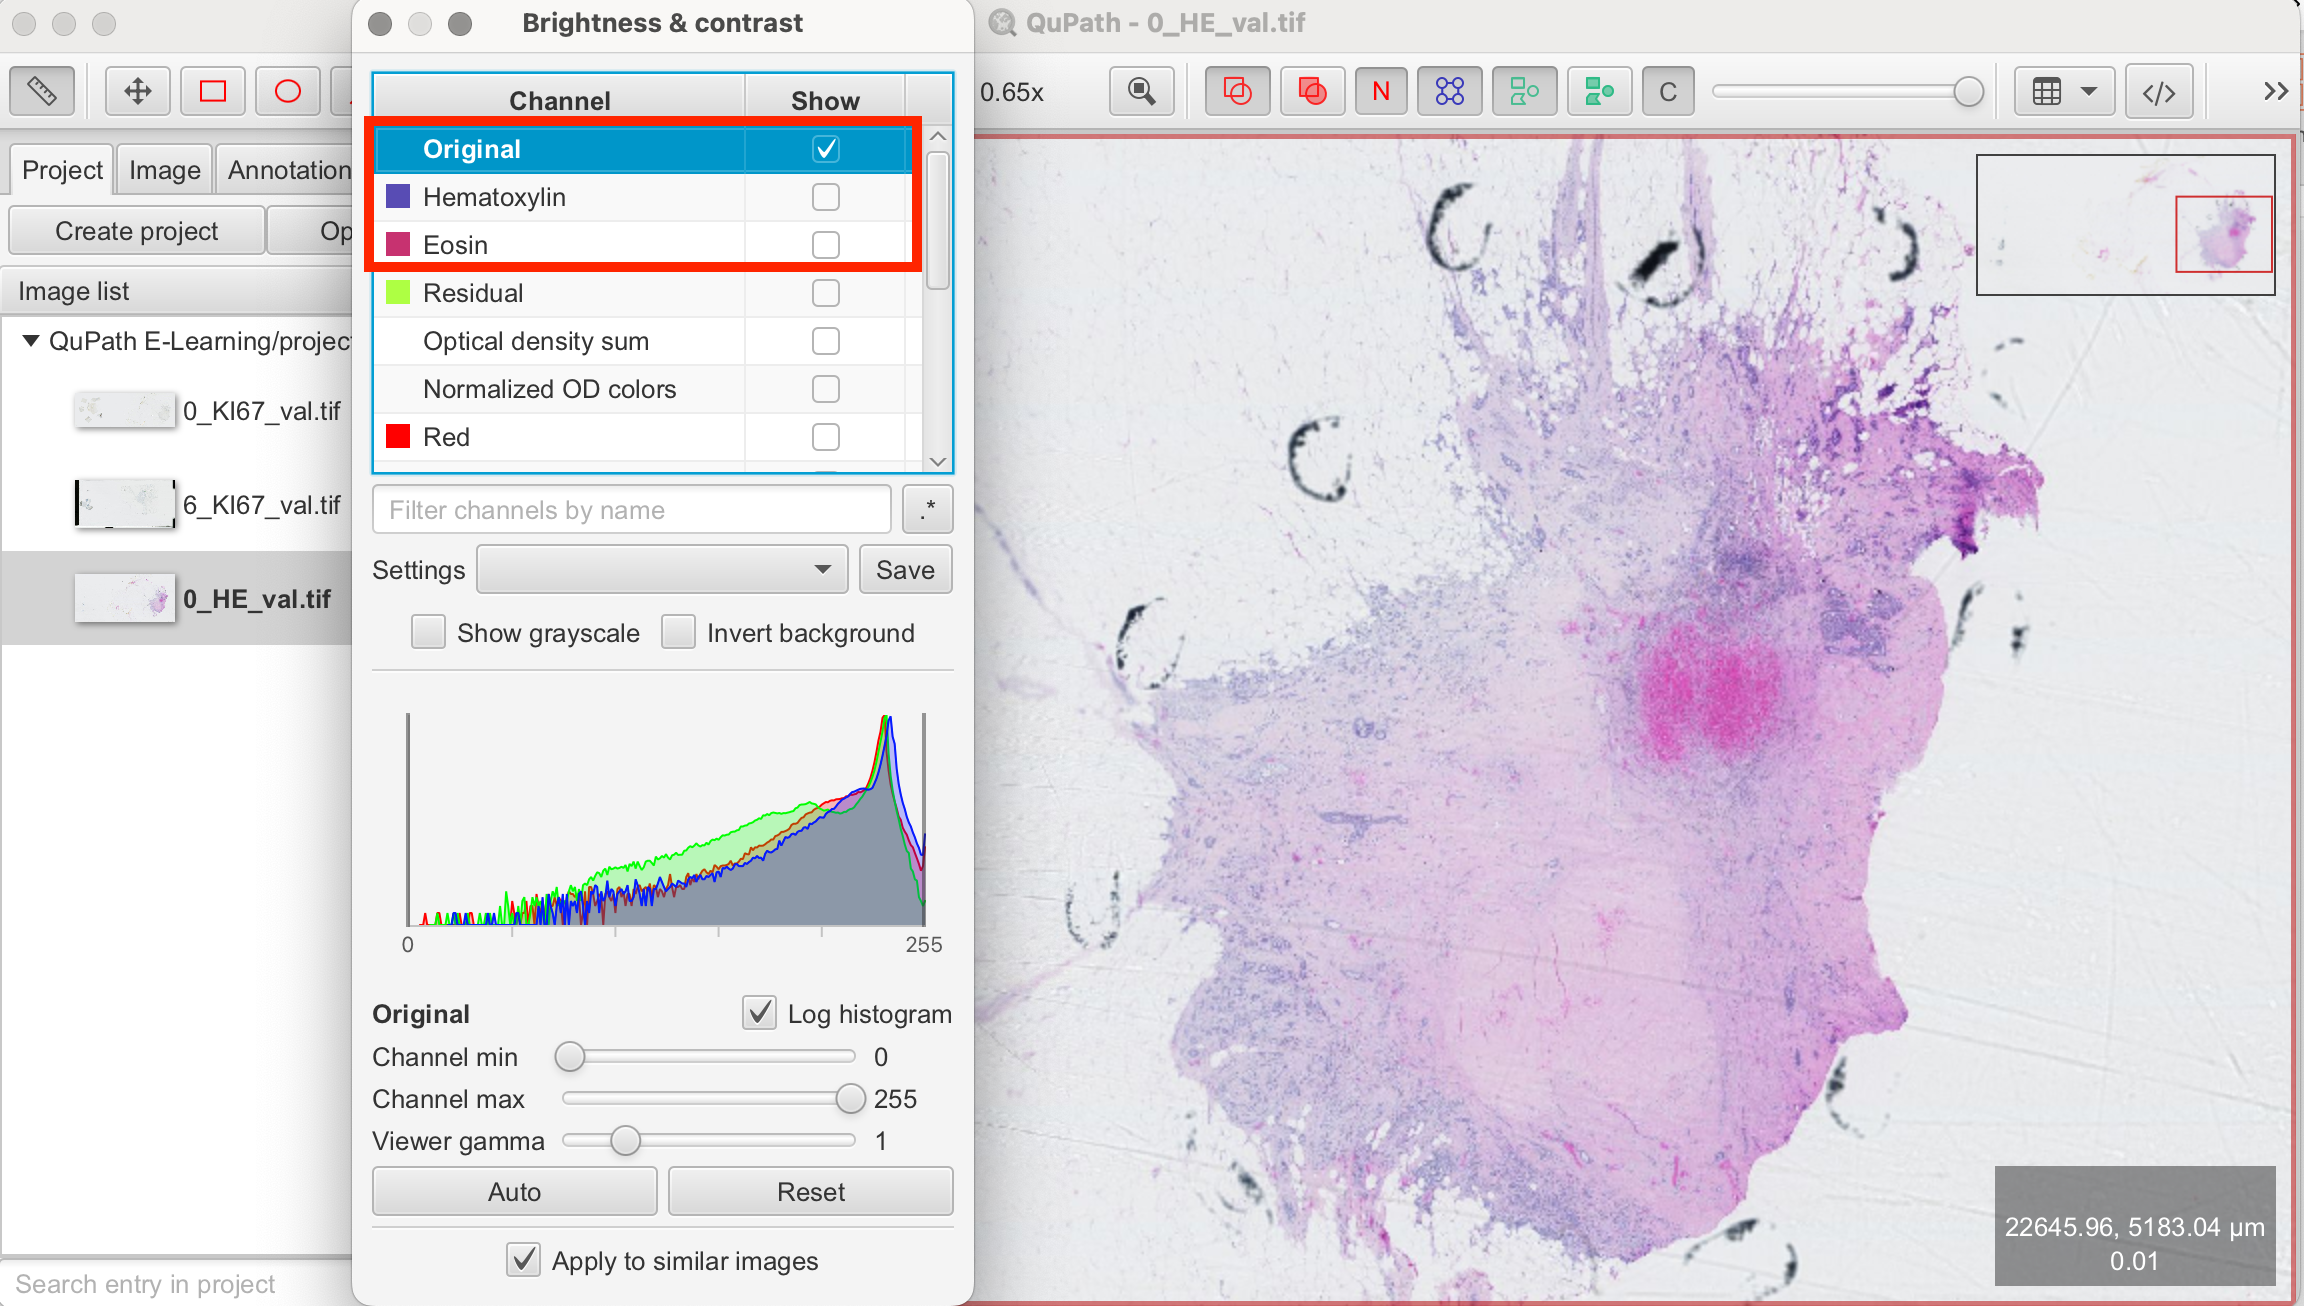Open the script editor code icon

tap(2159, 92)
